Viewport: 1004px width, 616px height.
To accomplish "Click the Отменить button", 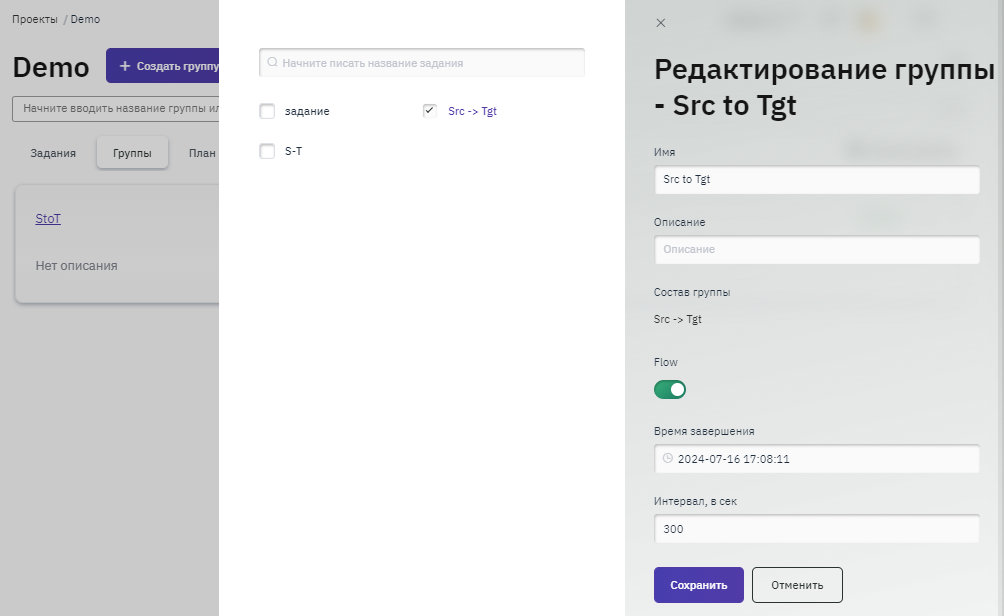I will tap(797, 585).
